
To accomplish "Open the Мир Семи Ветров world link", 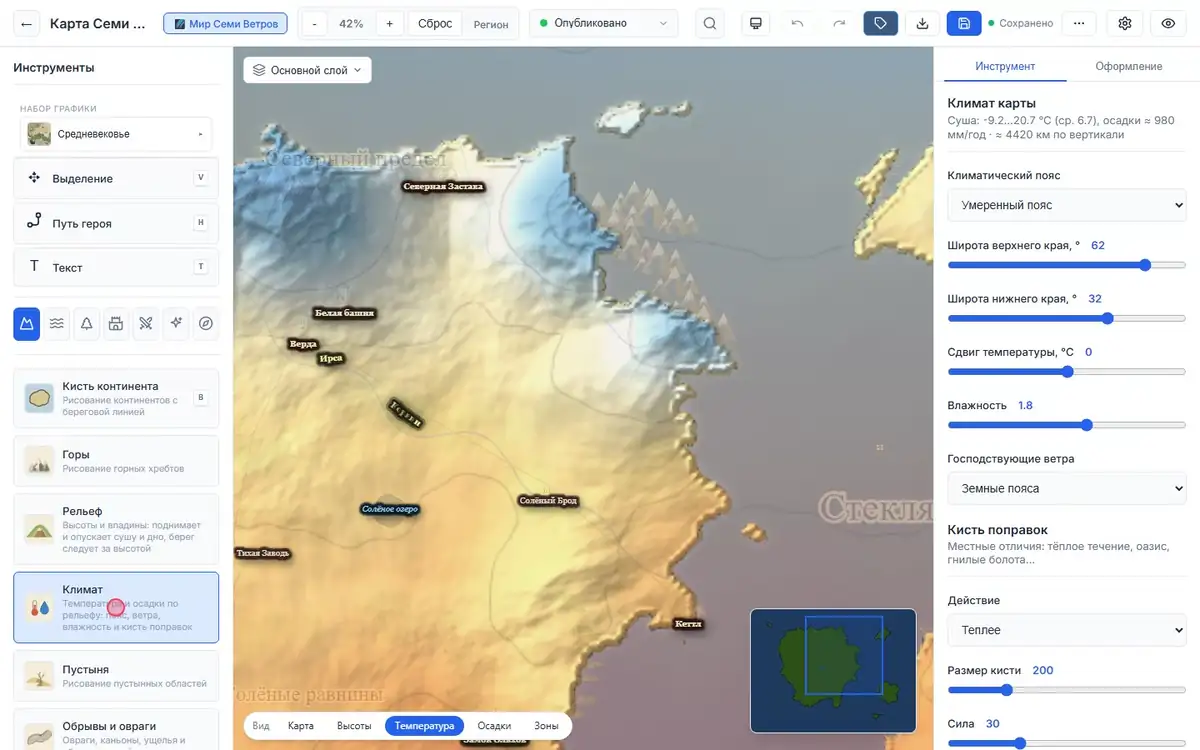I will pos(226,23).
